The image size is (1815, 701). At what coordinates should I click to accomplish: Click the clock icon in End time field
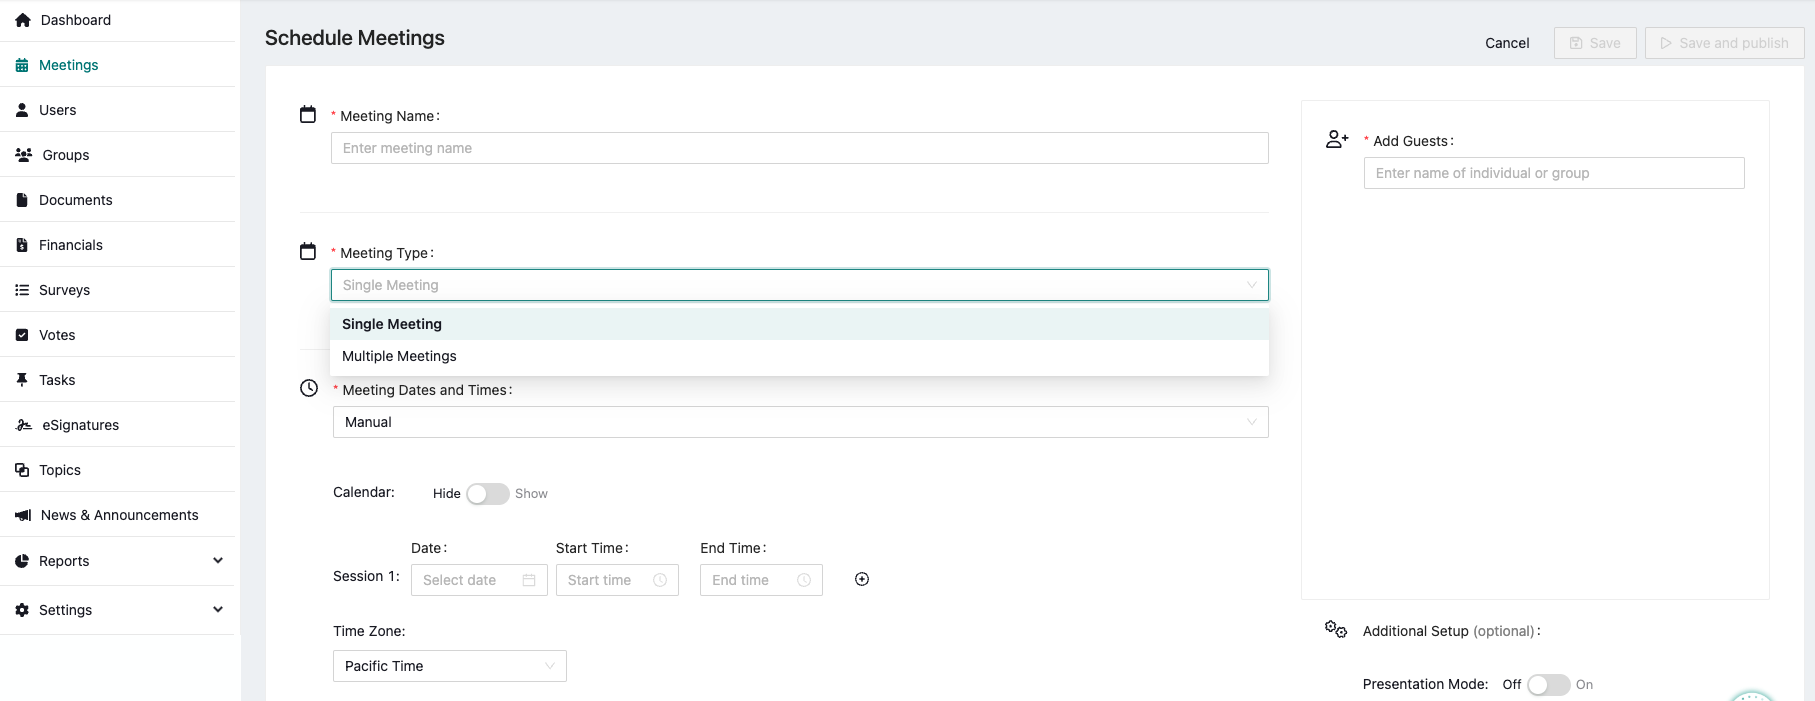[804, 580]
